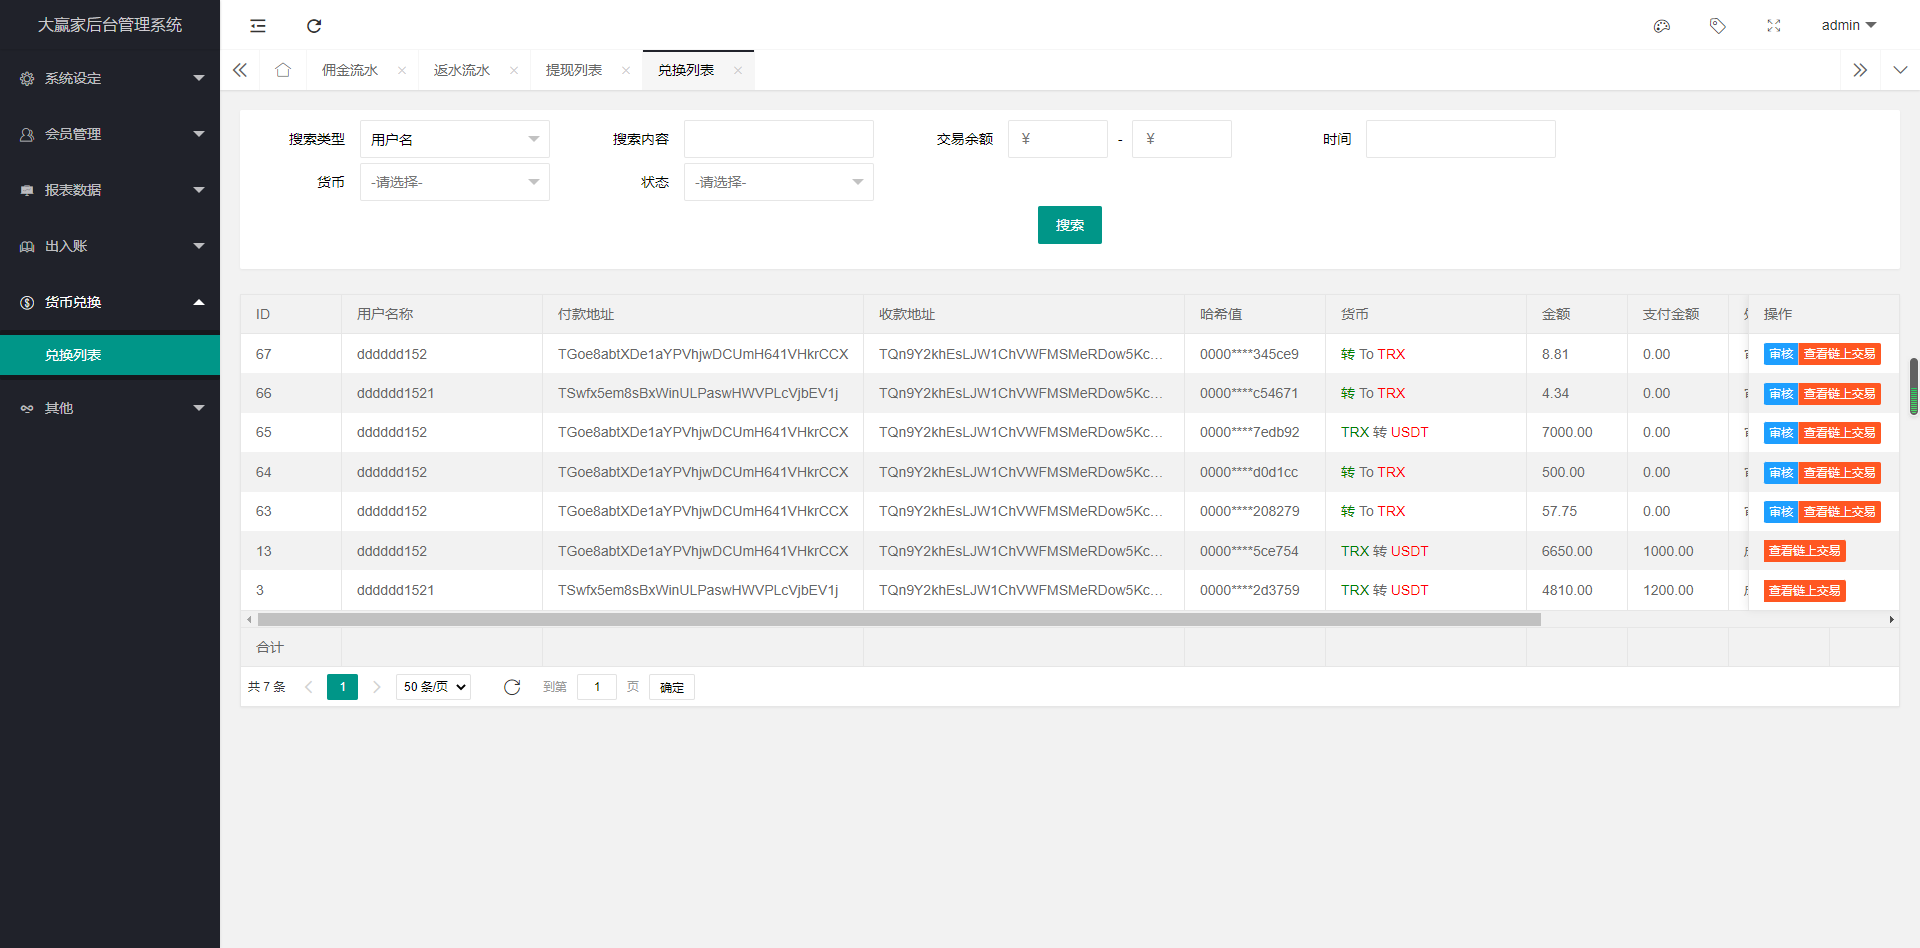
Task: Click 审核 button for row ID 63
Action: 1781,512
